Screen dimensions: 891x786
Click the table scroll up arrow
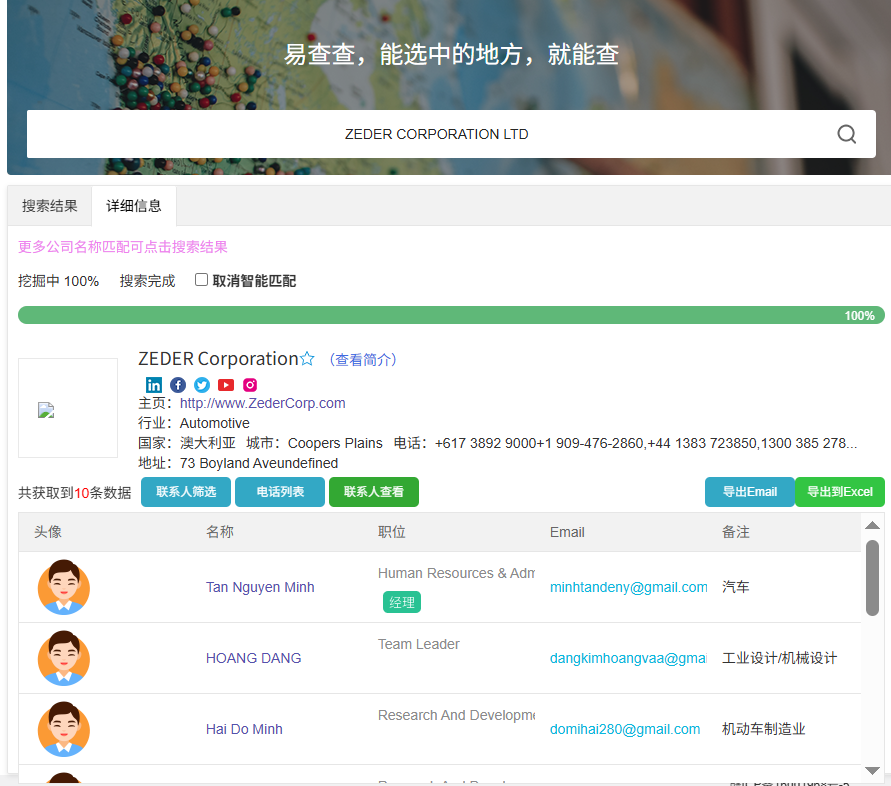[x=872, y=525]
